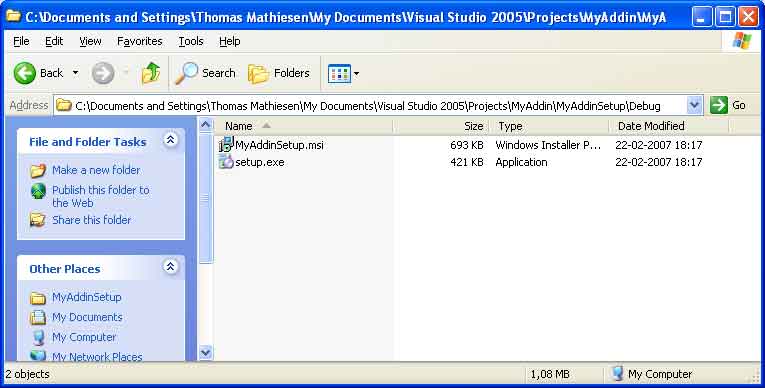The width and height of the screenshot is (765, 388).
Task: Select the setup.exe file
Action: [x=260, y=162]
